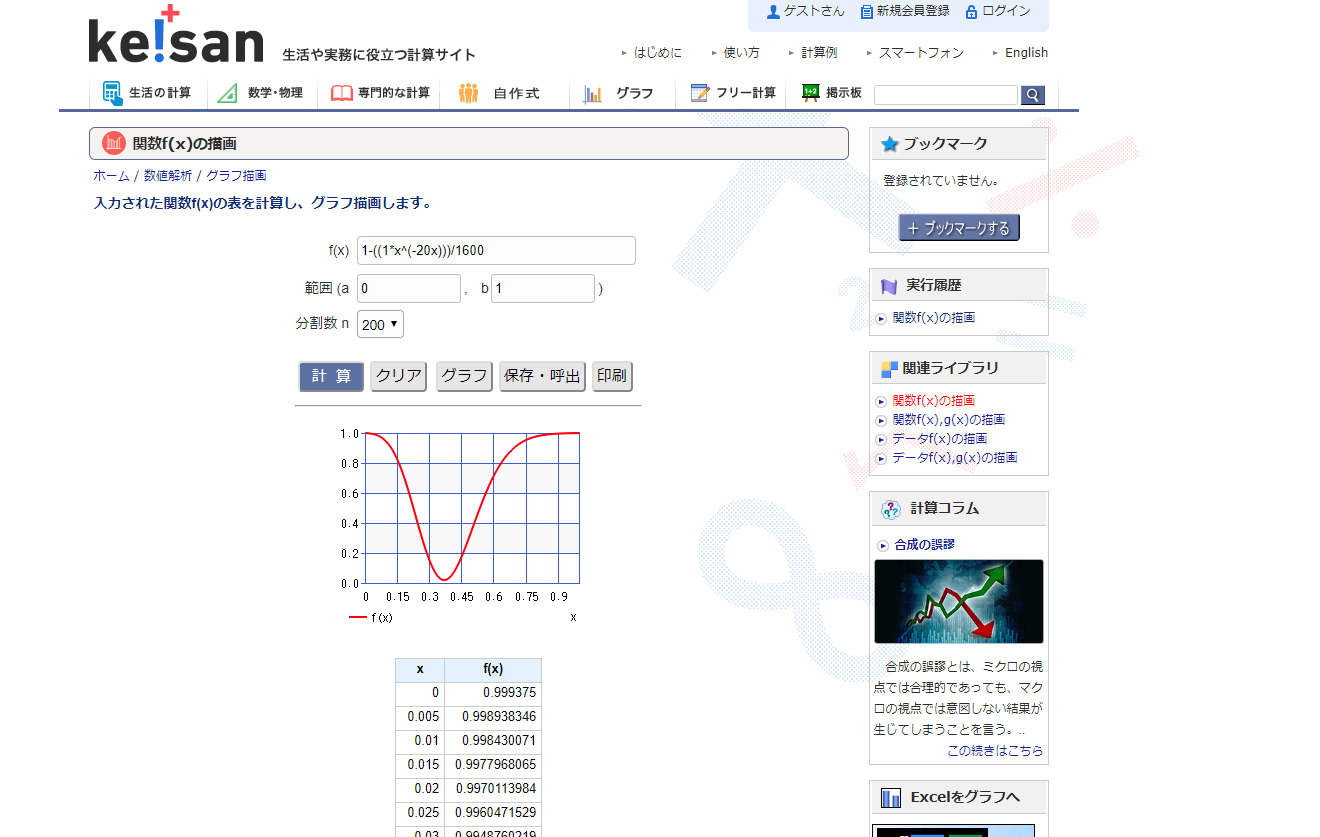
Task: Click the range b input field
Action: click(x=543, y=289)
